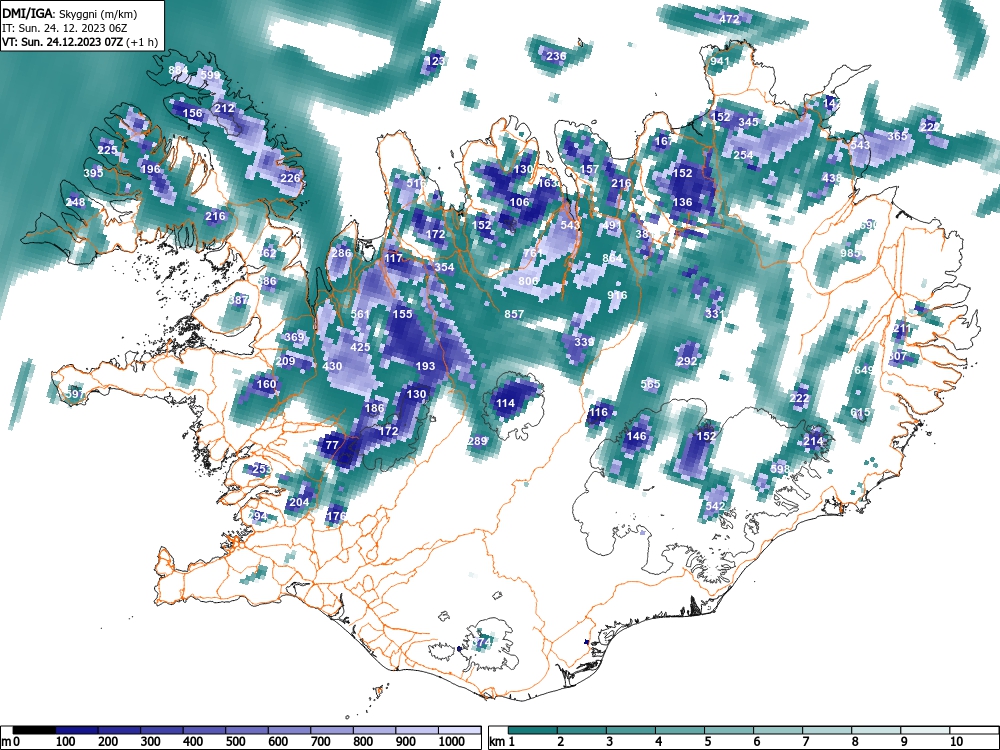
Task: Click the visibility value 472 offshore north
Action: (729, 19)
